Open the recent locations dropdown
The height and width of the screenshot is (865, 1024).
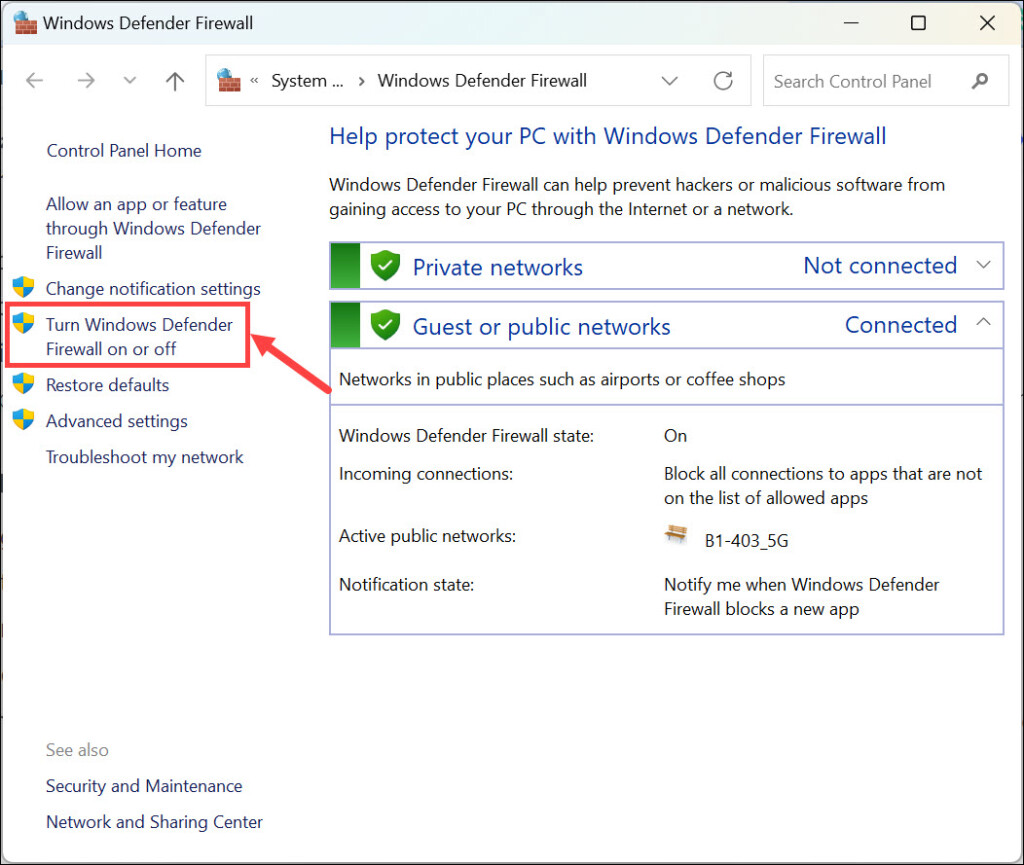(129, 81)
